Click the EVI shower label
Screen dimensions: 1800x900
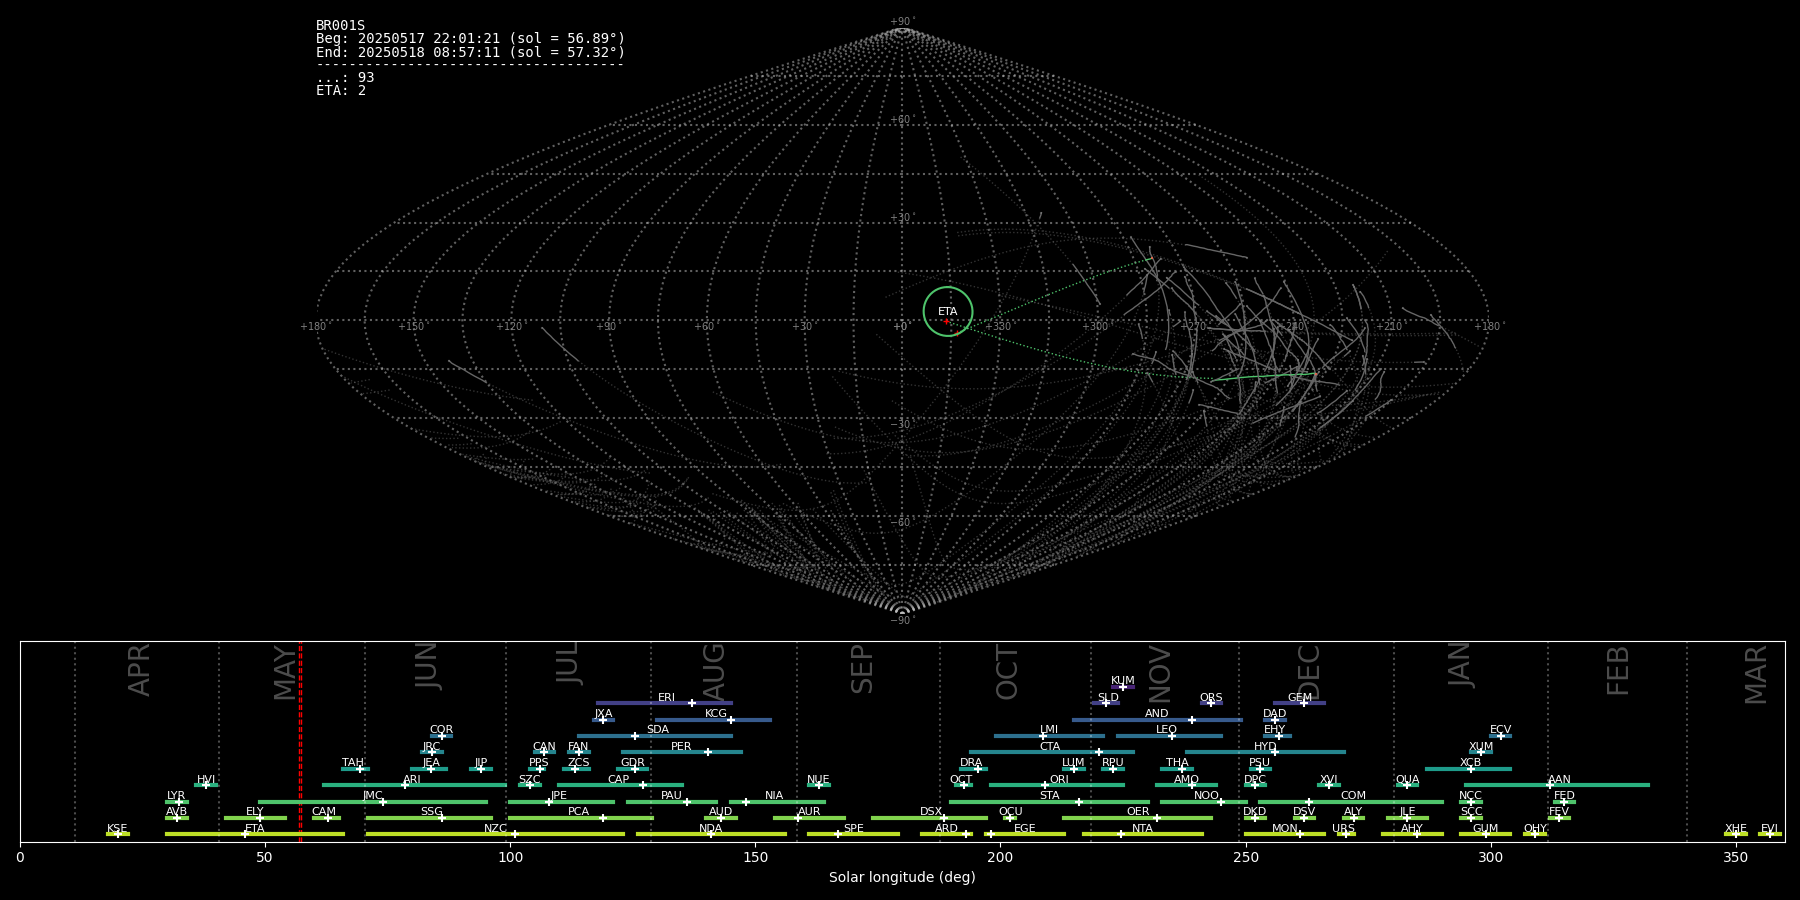click(1769, 829)
